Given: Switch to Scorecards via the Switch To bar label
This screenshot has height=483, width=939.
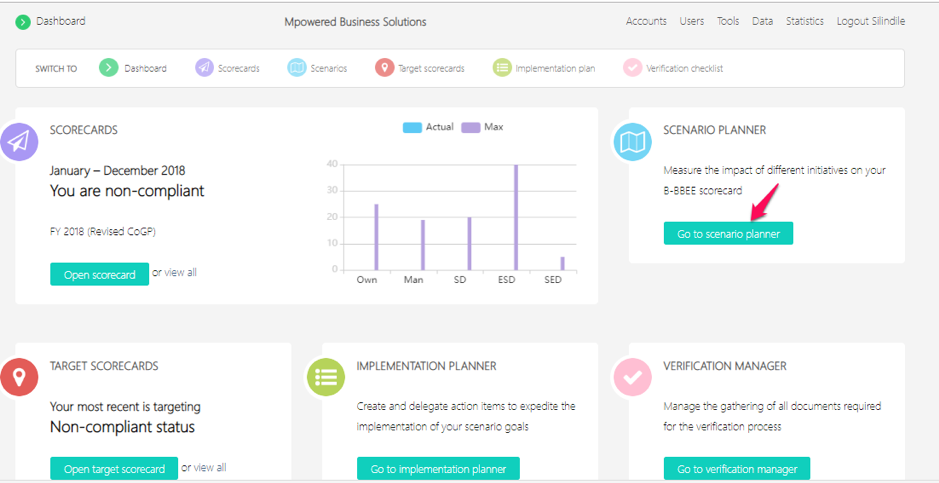Looking at the screenshot, I should 238,68.
